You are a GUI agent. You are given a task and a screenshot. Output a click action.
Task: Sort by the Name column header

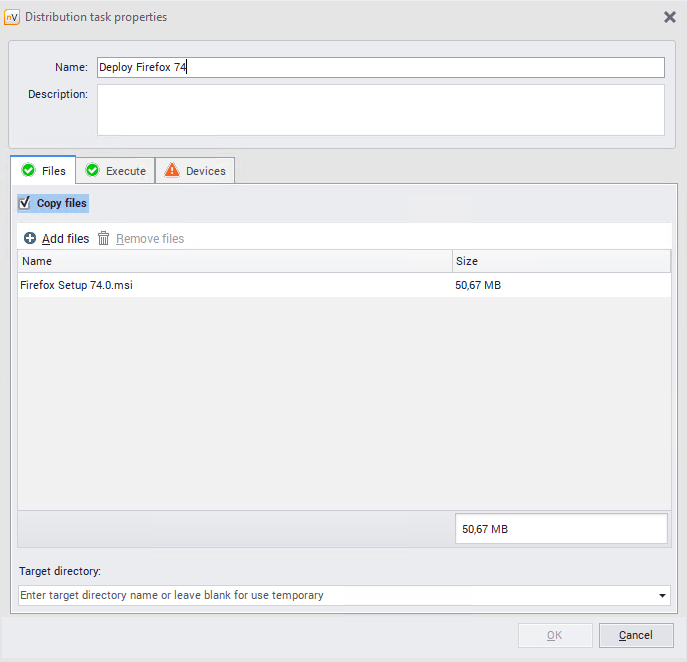(235, 261)
